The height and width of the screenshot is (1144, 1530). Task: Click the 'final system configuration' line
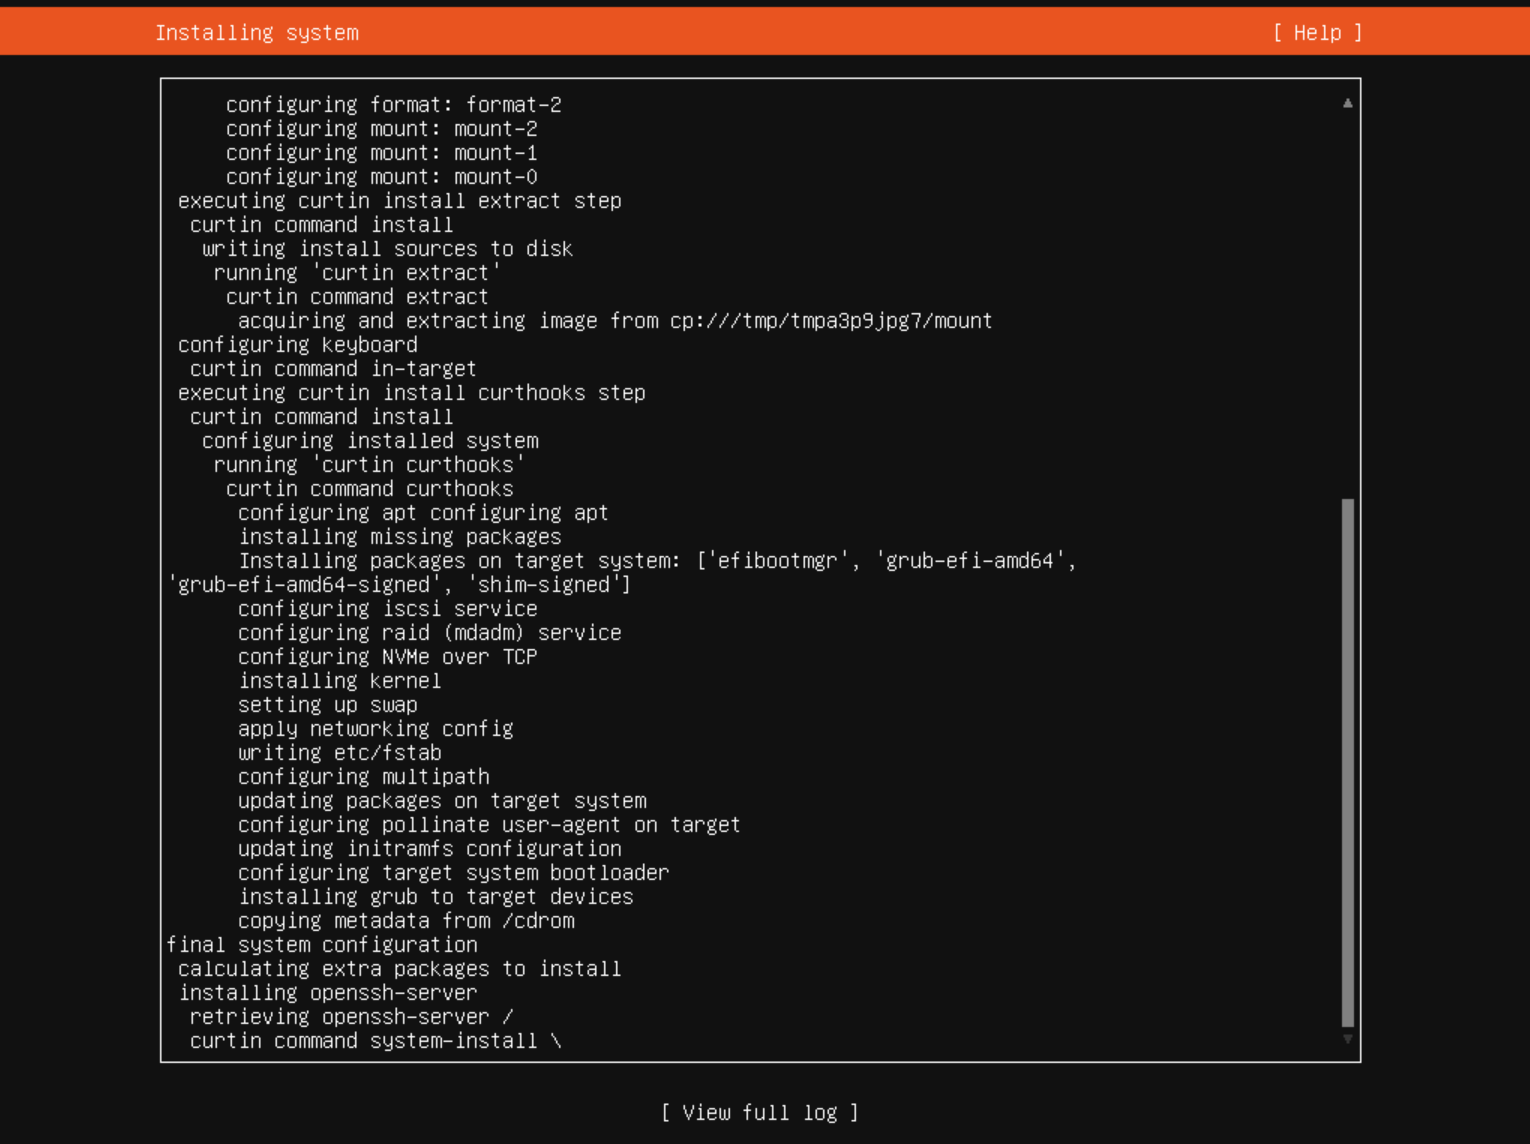tap(321, 945)
